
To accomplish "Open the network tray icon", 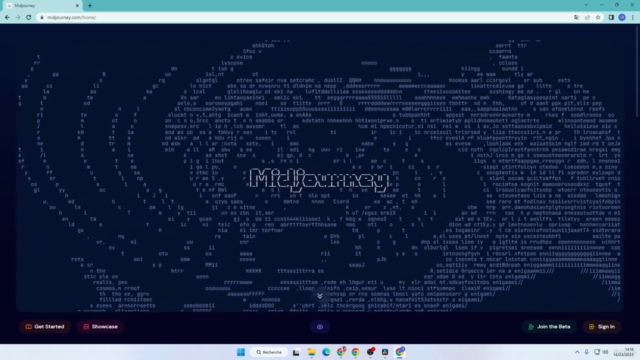I will 597,352.
